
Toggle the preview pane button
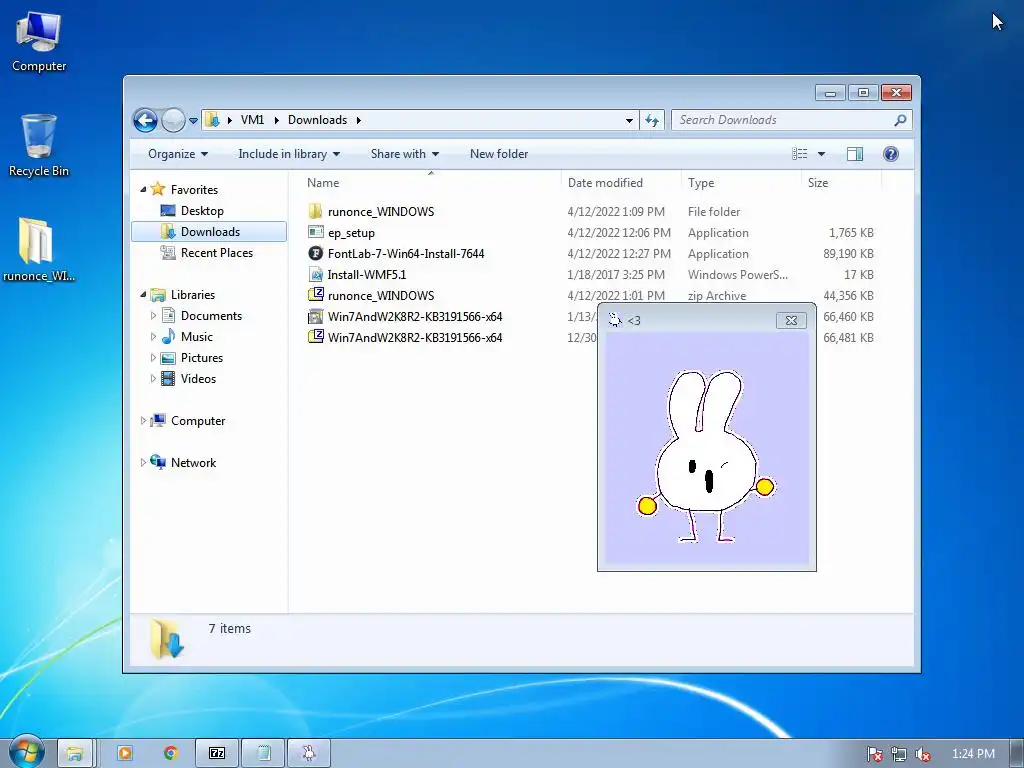click(855, 154)
